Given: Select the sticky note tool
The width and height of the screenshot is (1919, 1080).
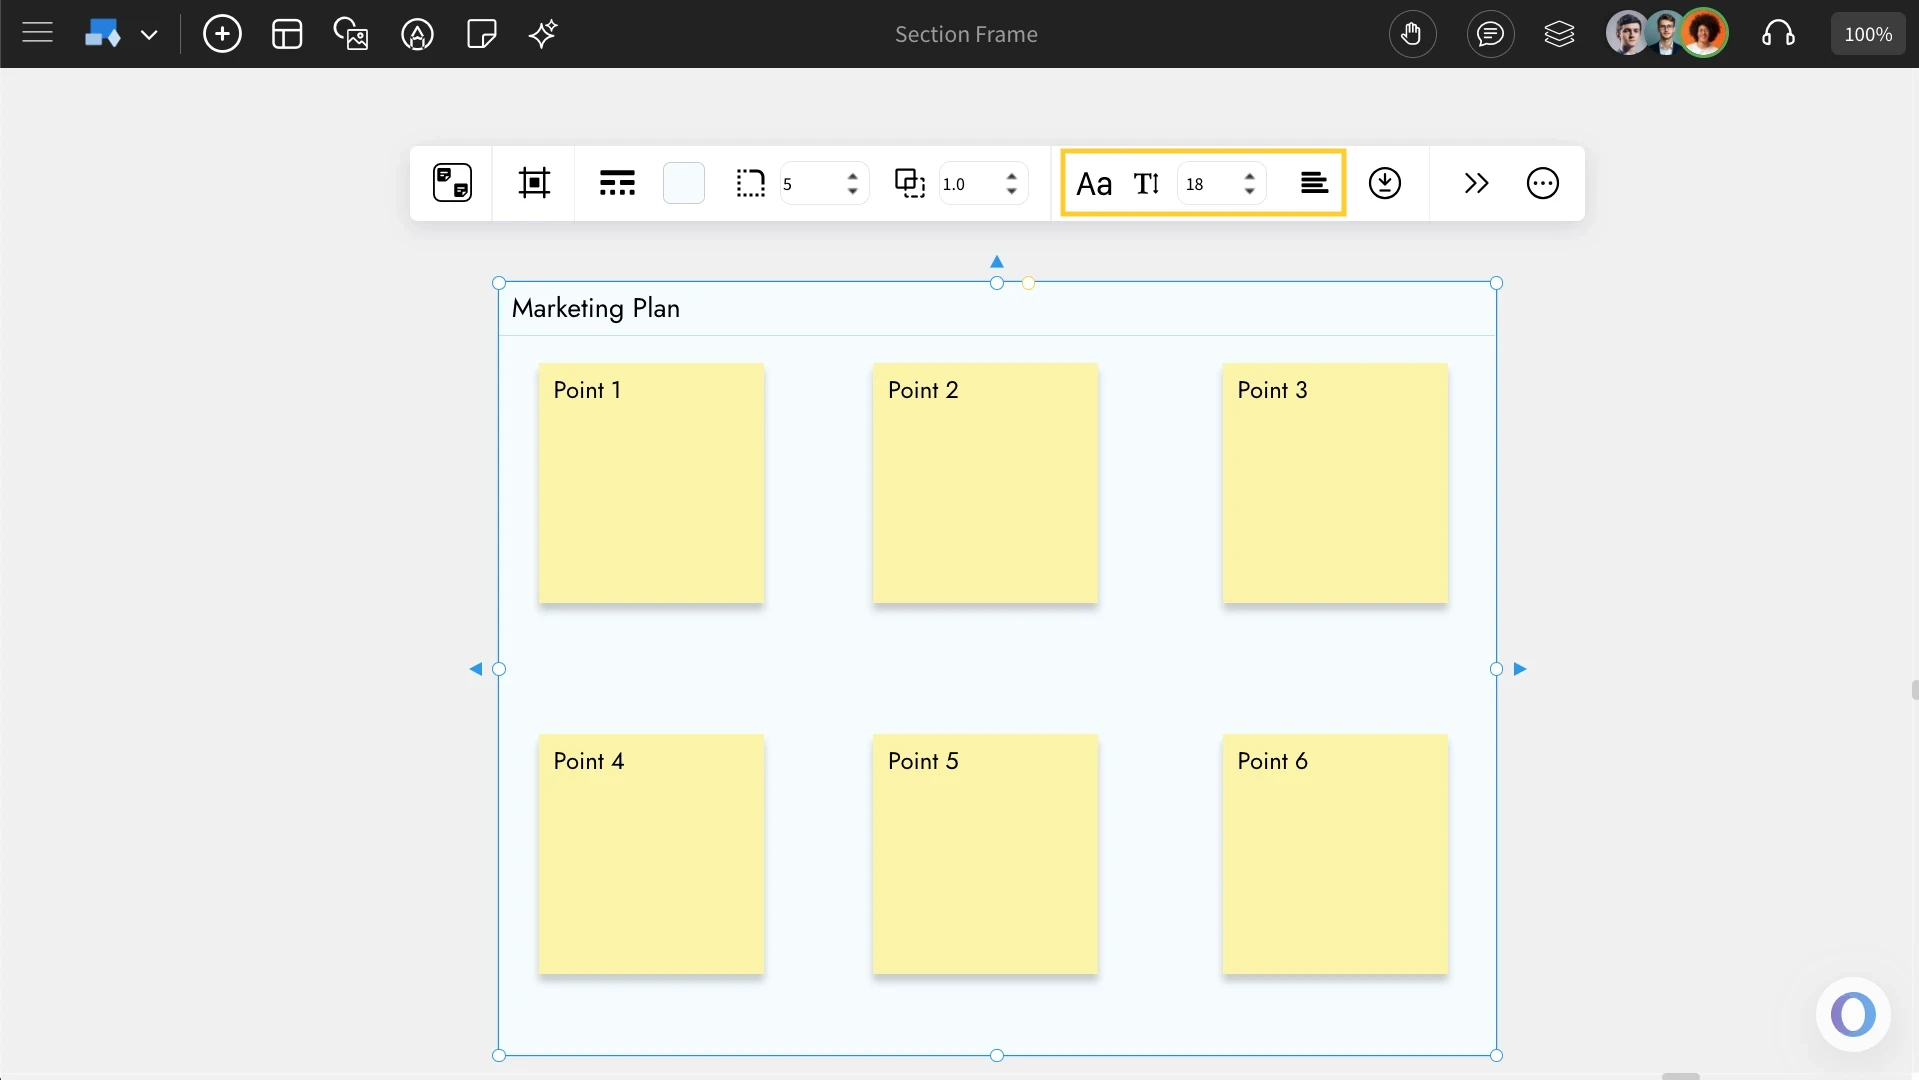Looking at the screenshot, I should point(481,33).
